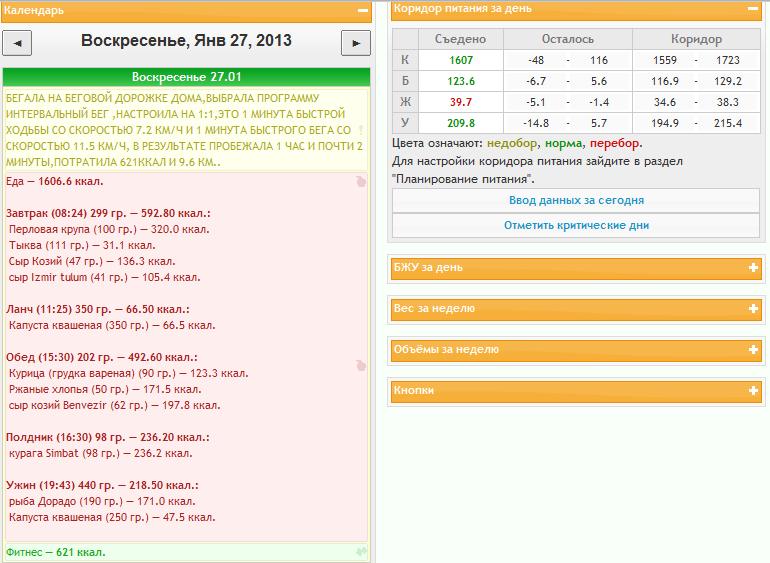
Task: Select the Обед (15:30) meal header
Action: coord(102,357)
